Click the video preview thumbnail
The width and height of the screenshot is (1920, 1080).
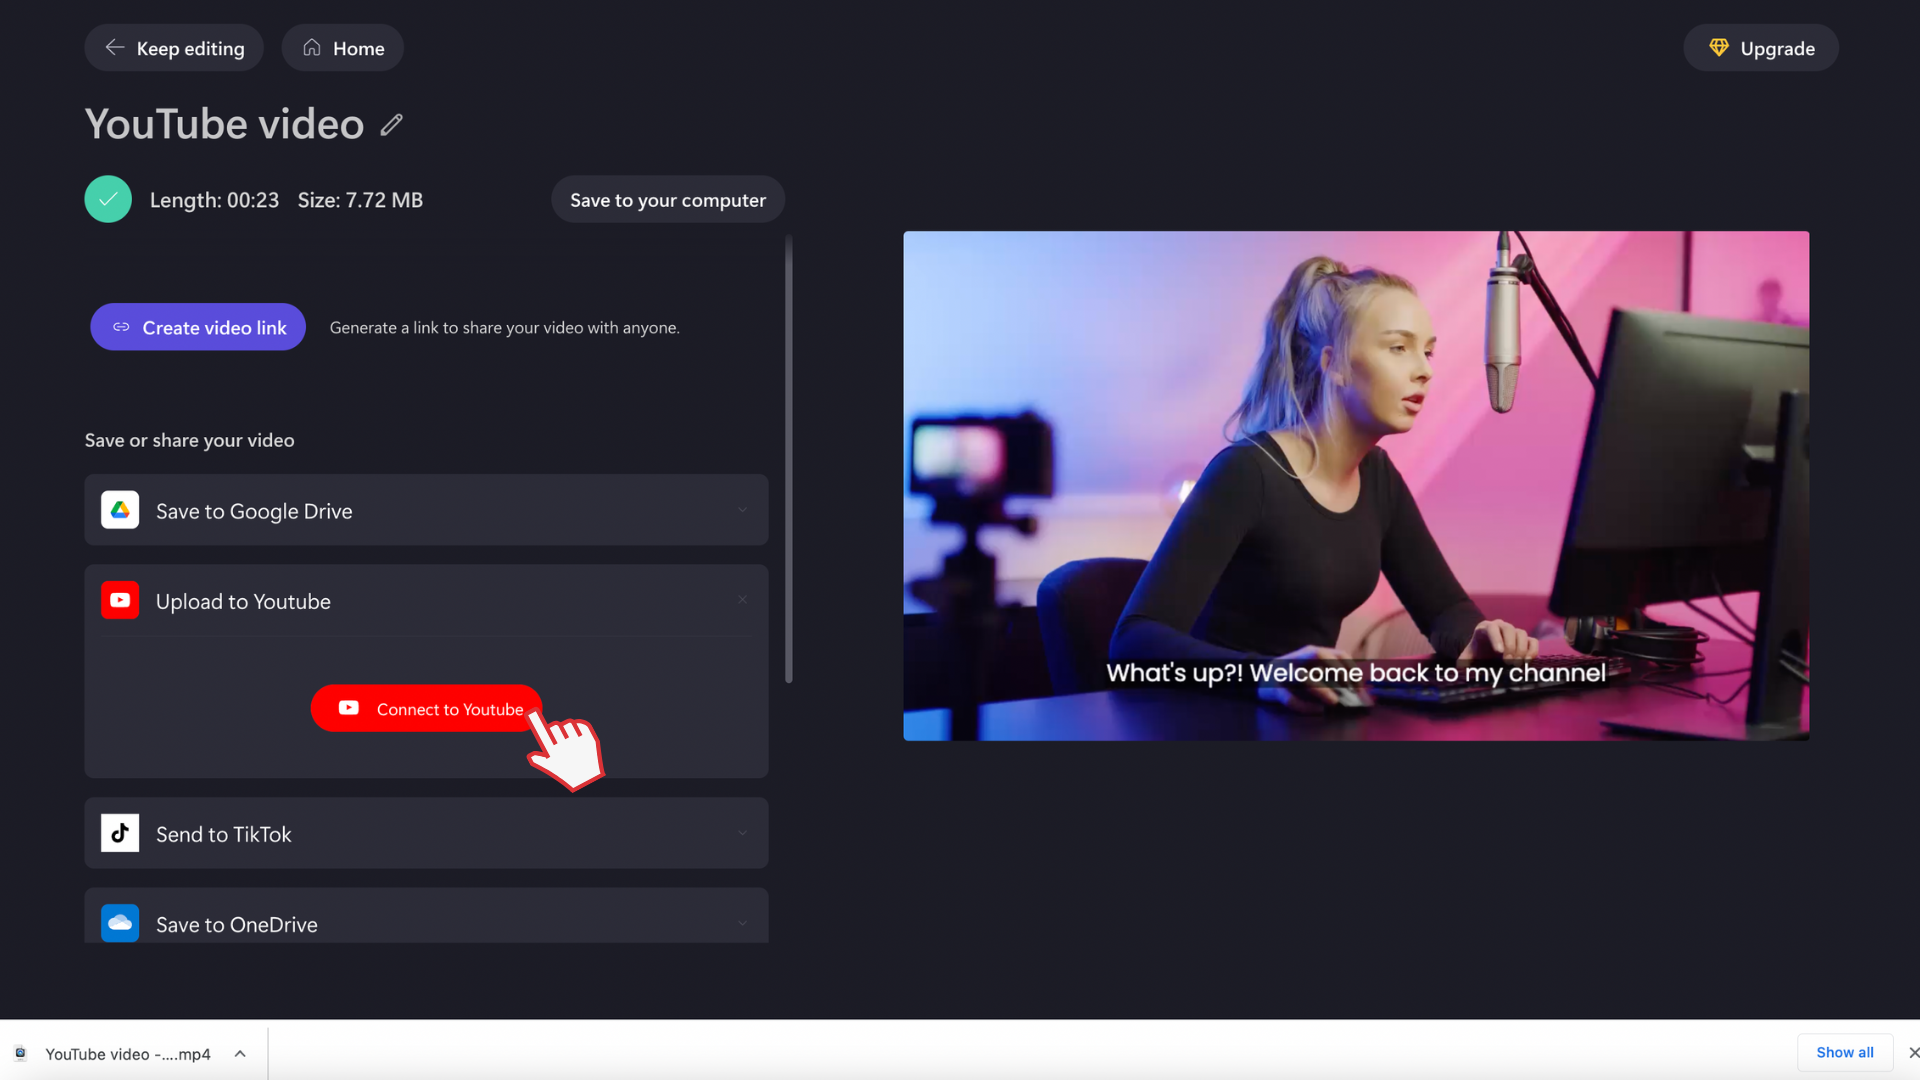pos(1355,485)
